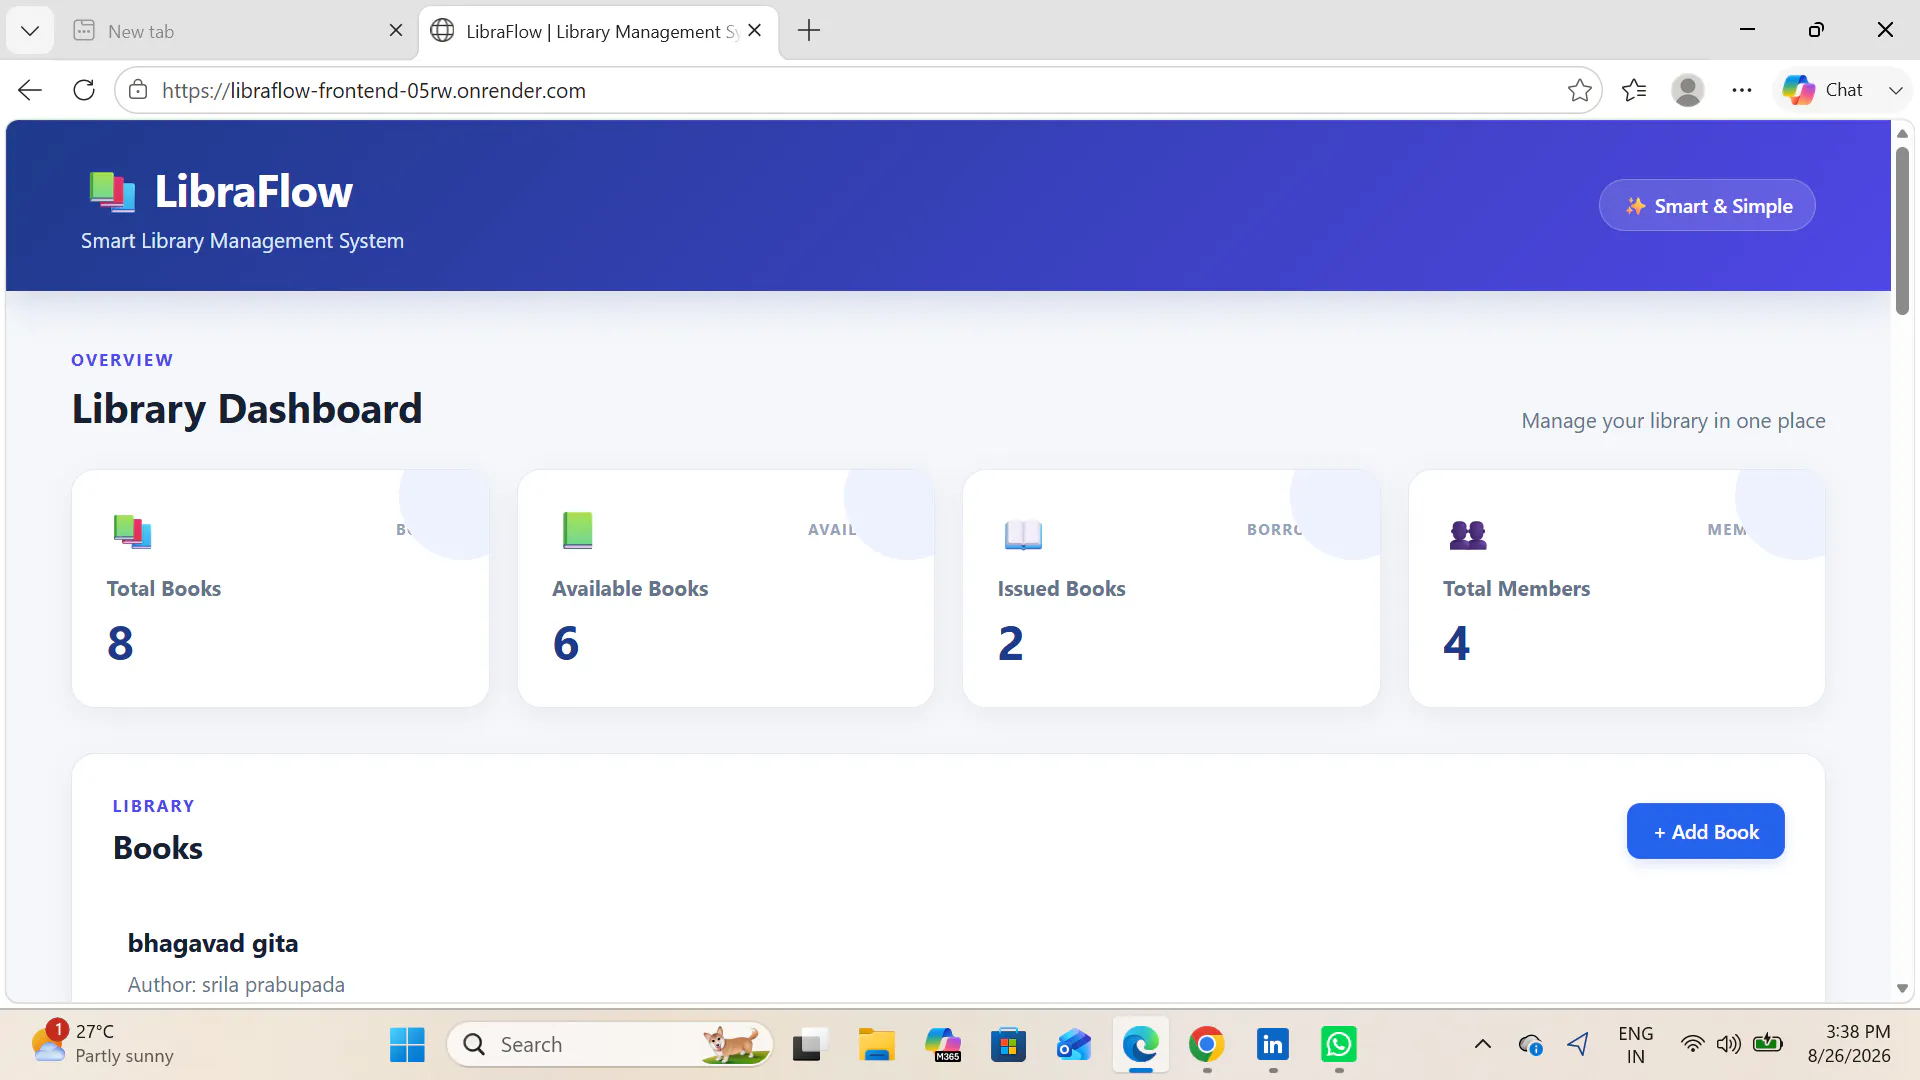
Task: Close the LibraFlow tab
Action: 755,31
